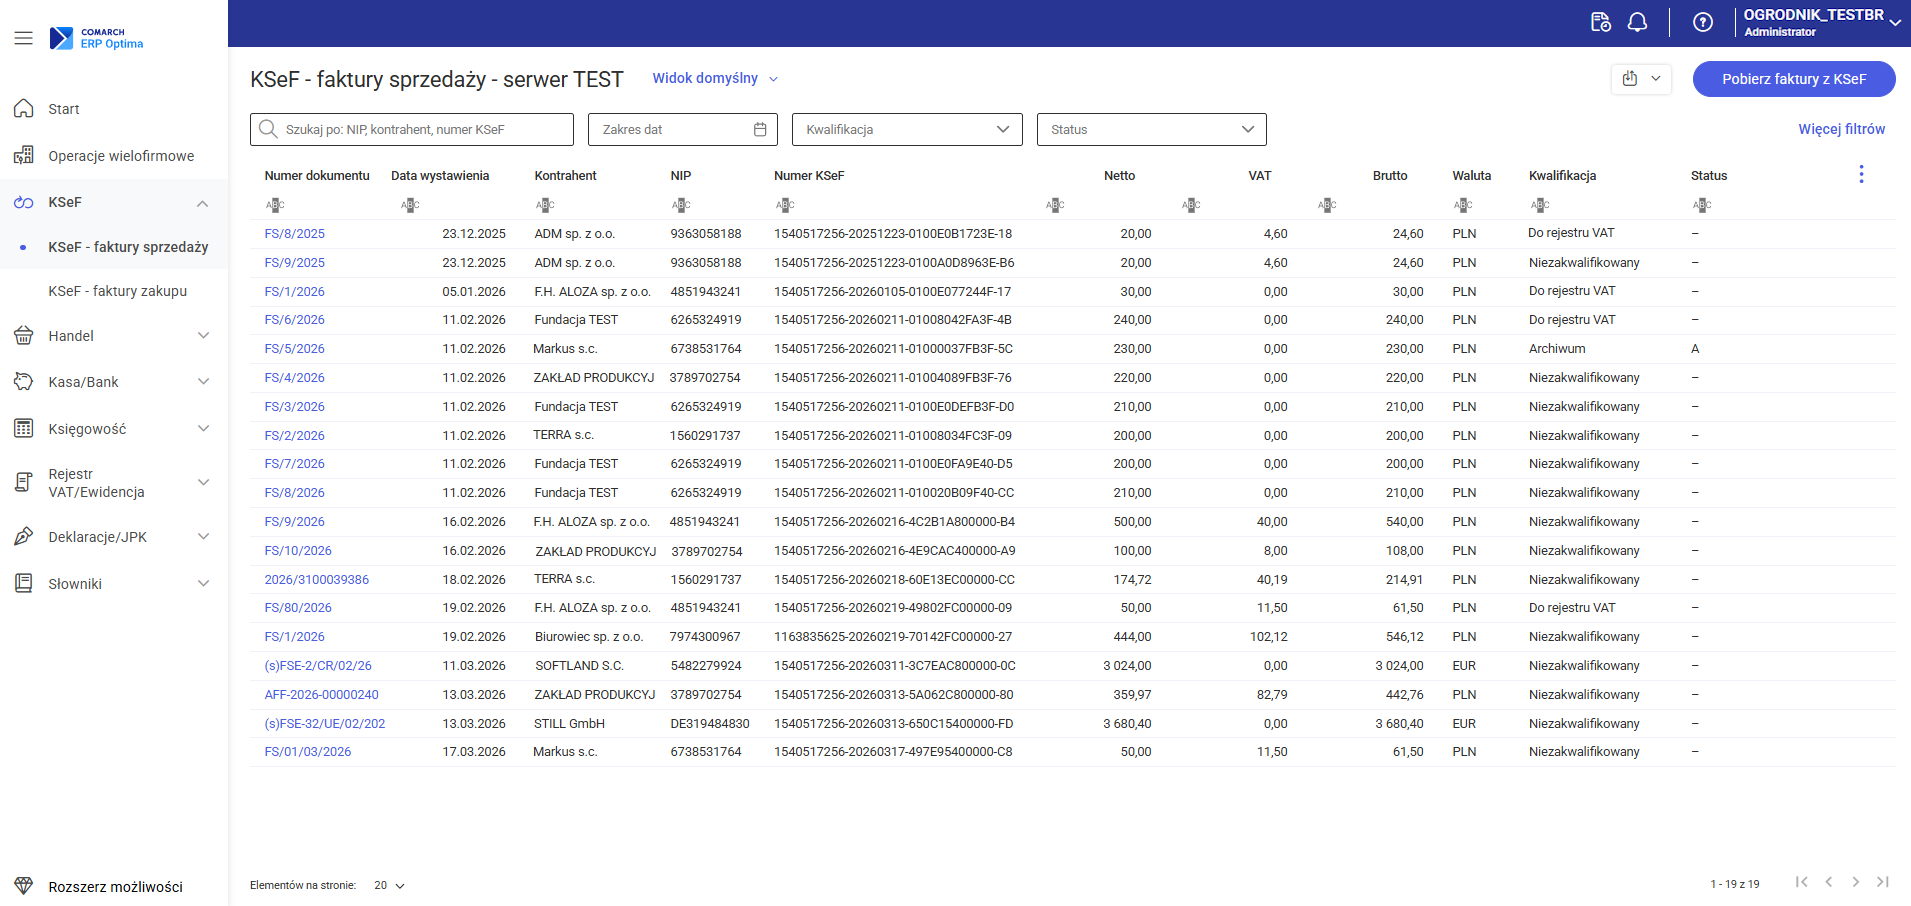The width and height of the screenshot is (1911, 906).
Task: Go to Start in the sidebar
Action: 64,109
